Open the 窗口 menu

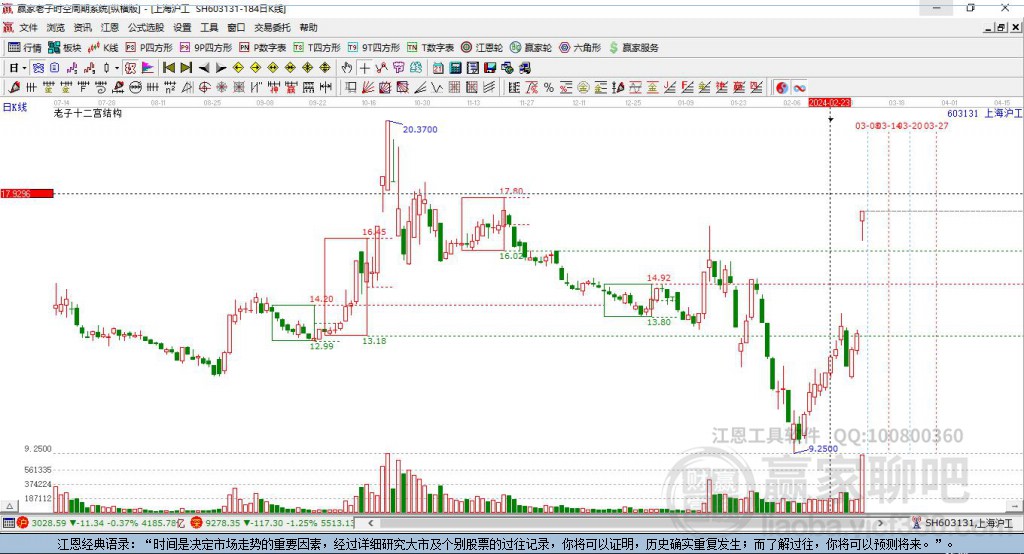point(236,27)
